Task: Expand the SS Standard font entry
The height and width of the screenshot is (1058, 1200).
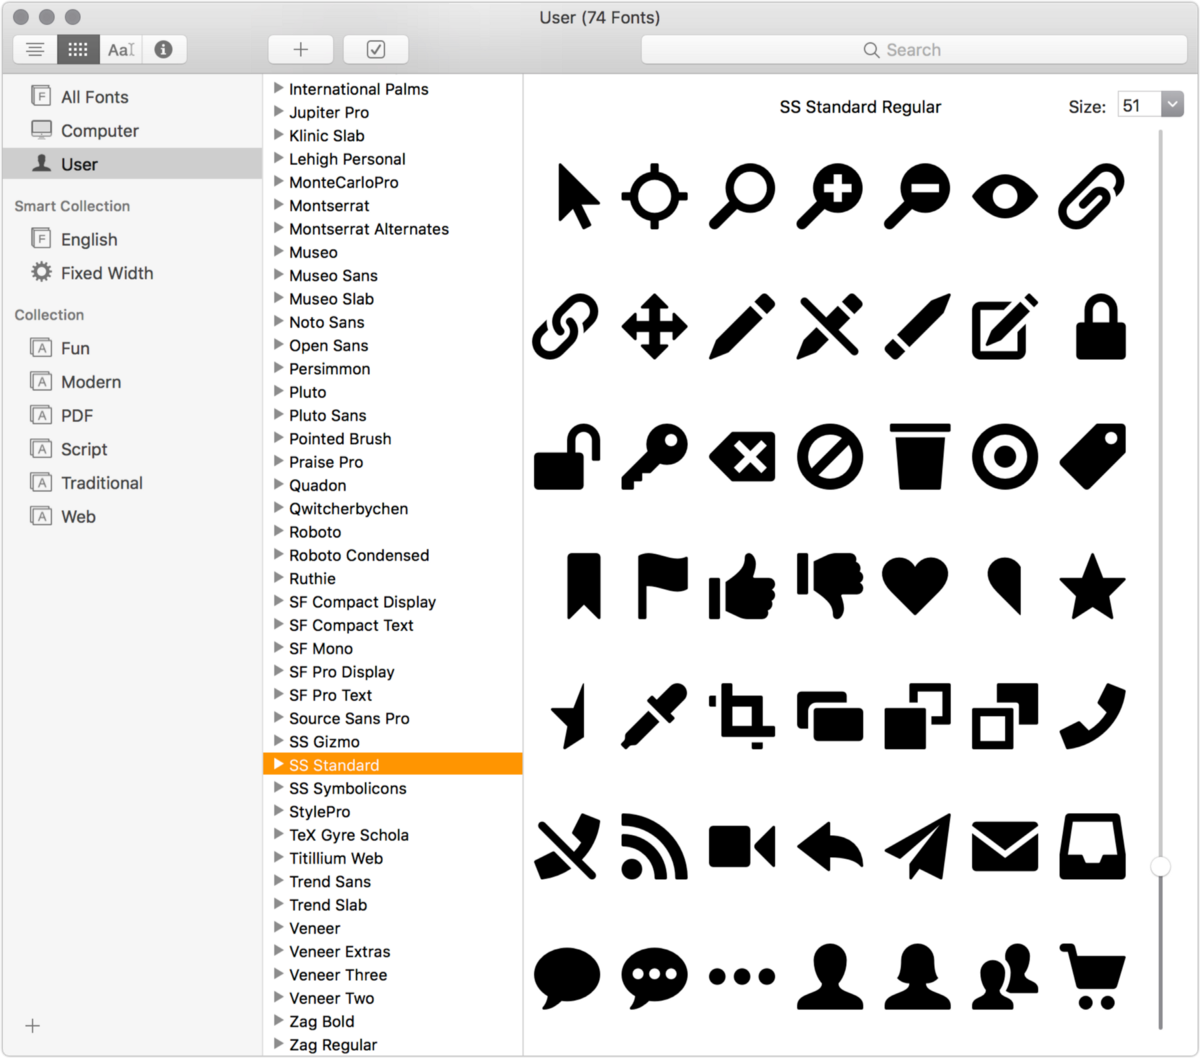Action: tap(278, 764)
